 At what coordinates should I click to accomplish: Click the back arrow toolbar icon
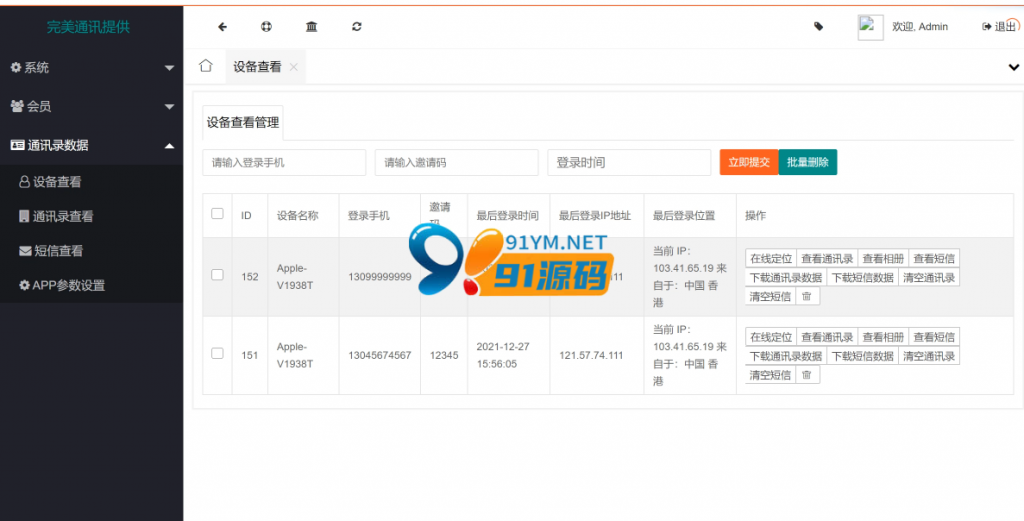pos(222,27)
